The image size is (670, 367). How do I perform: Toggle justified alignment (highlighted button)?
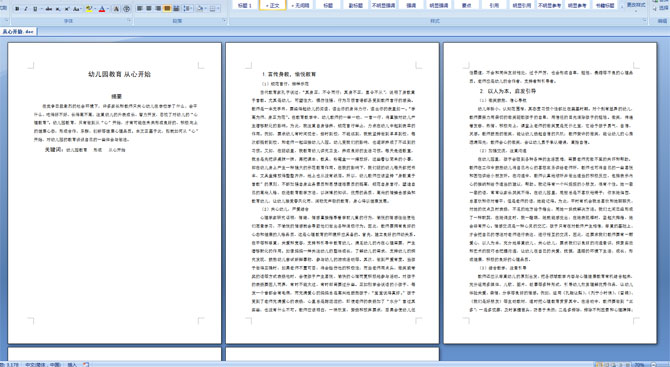coord(167,8)
